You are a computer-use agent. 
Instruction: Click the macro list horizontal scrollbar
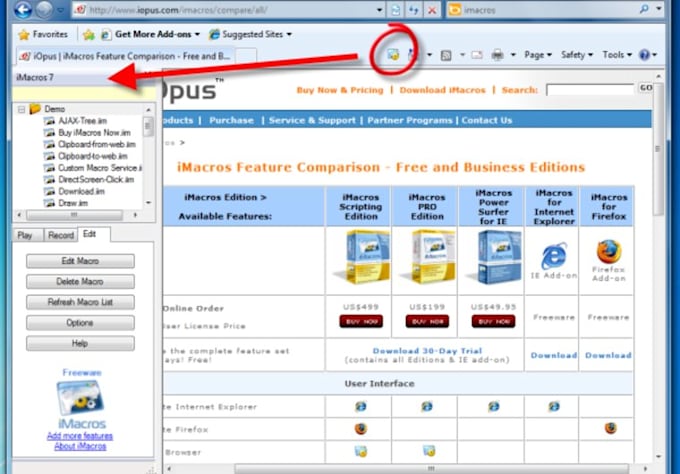click(75, 215)
